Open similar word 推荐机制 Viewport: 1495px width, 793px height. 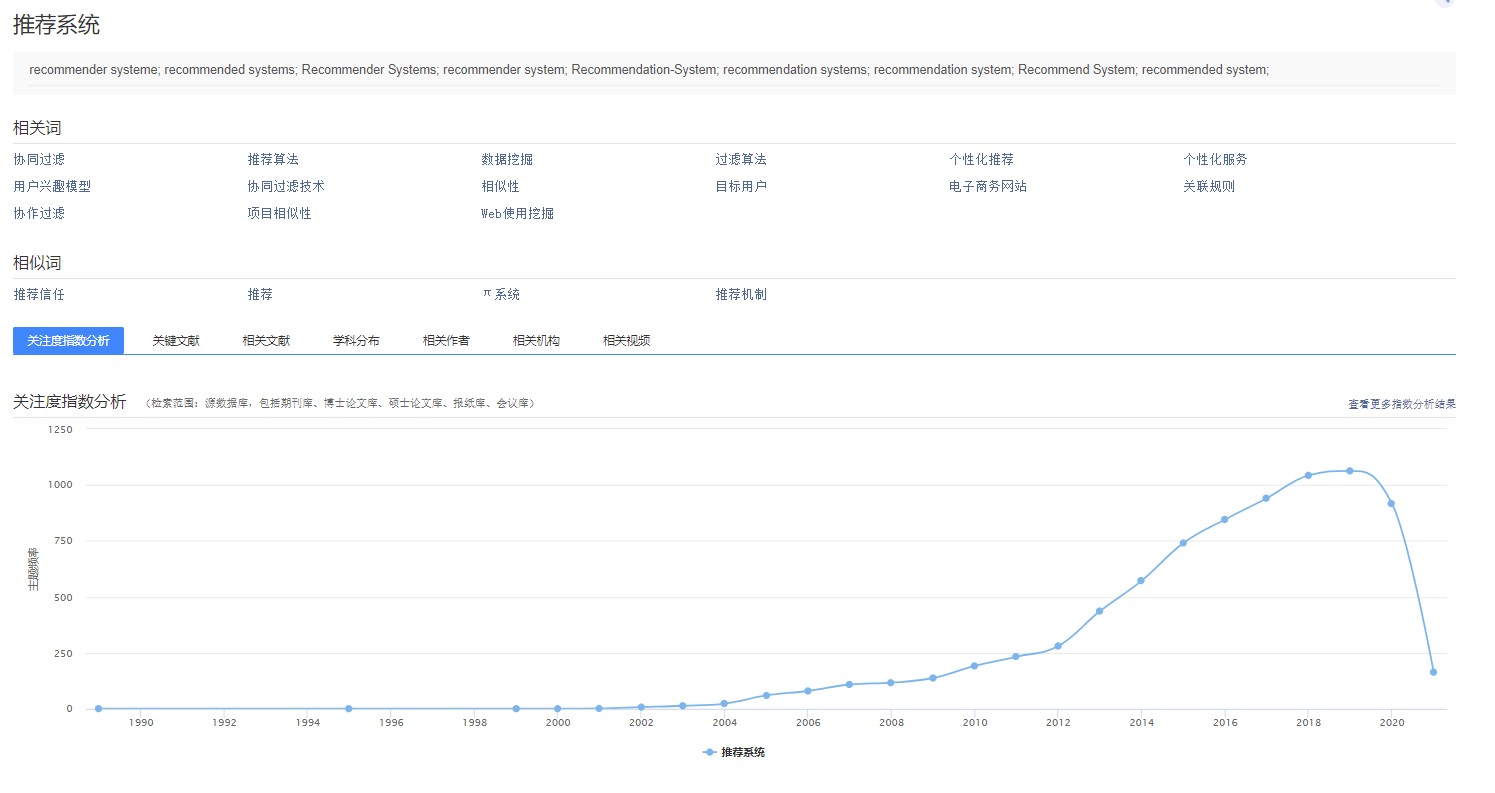(741, 294)
